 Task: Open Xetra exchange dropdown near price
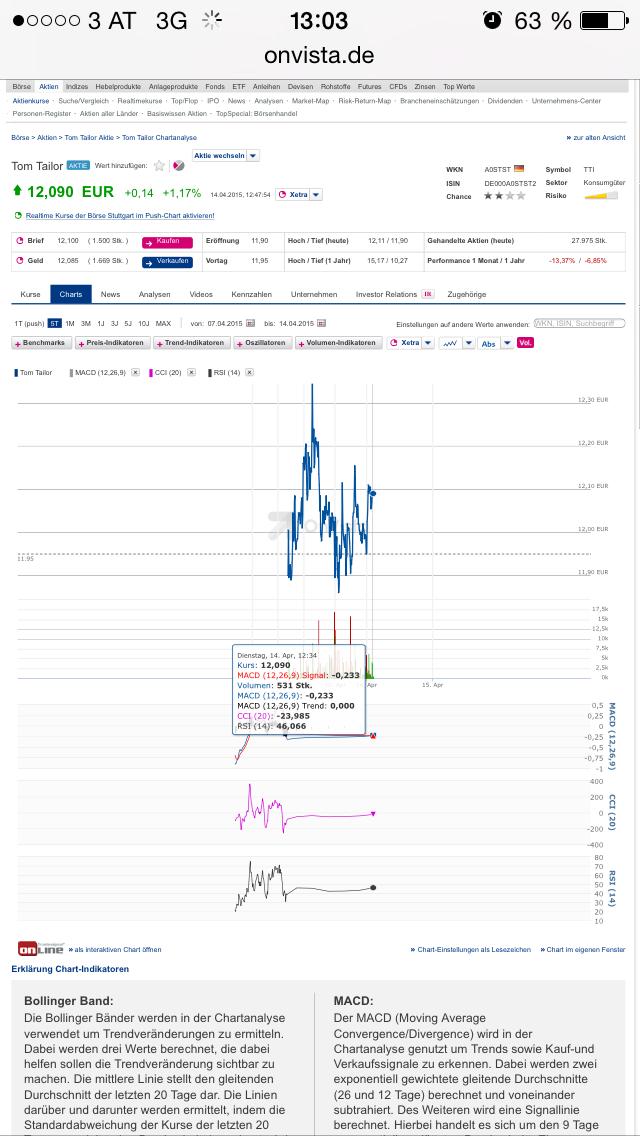(299, 194)
